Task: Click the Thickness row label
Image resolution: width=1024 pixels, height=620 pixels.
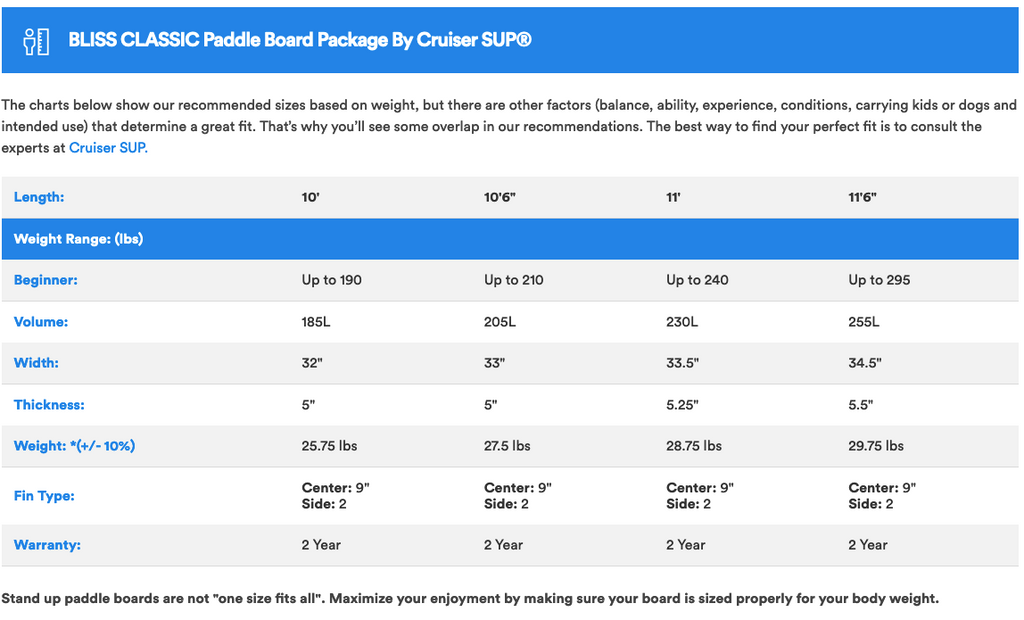Action: coord(49,404)
